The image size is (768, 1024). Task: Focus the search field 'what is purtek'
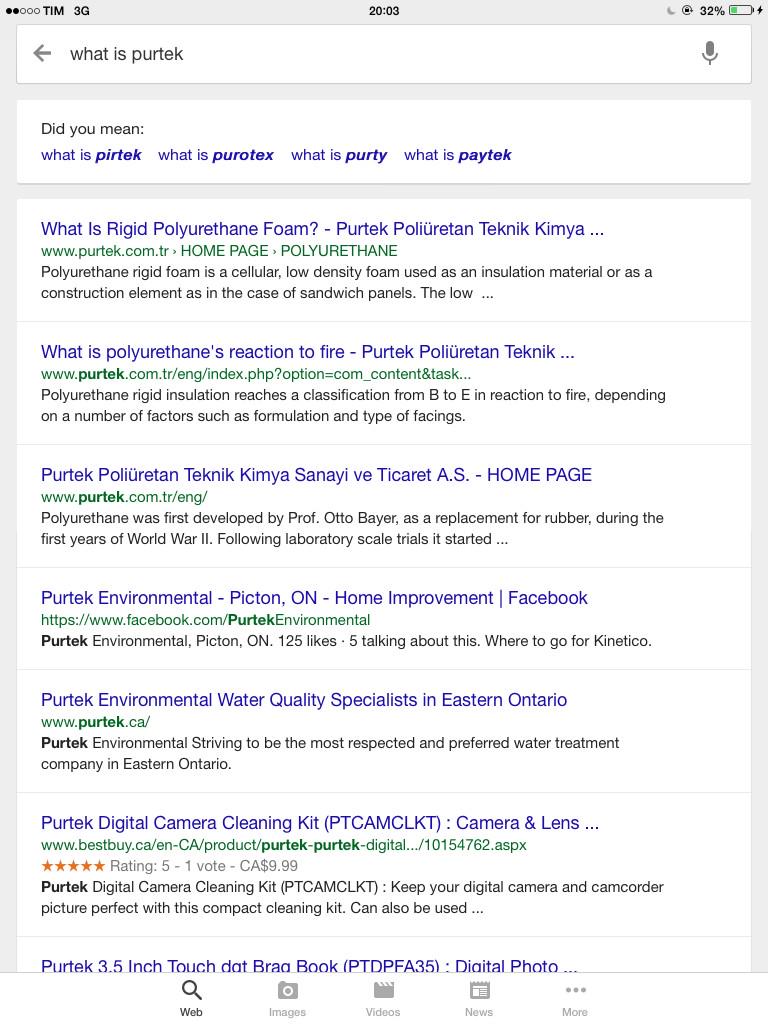tap(384, 54)
